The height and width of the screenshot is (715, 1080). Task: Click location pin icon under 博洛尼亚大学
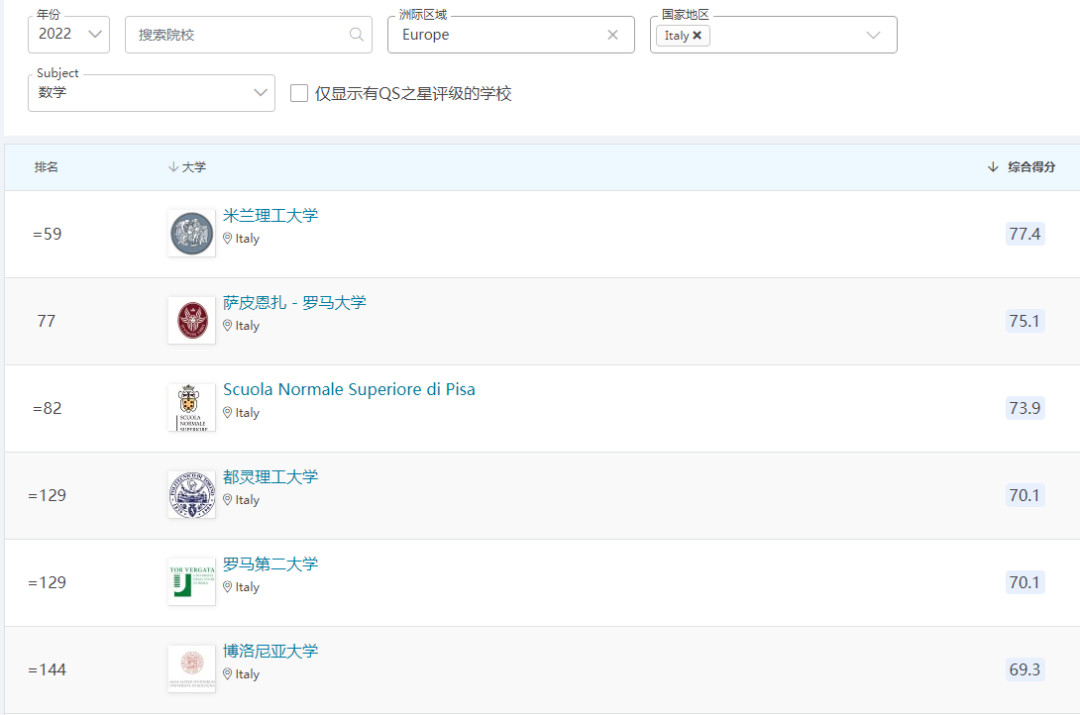[x=227, y=674]
